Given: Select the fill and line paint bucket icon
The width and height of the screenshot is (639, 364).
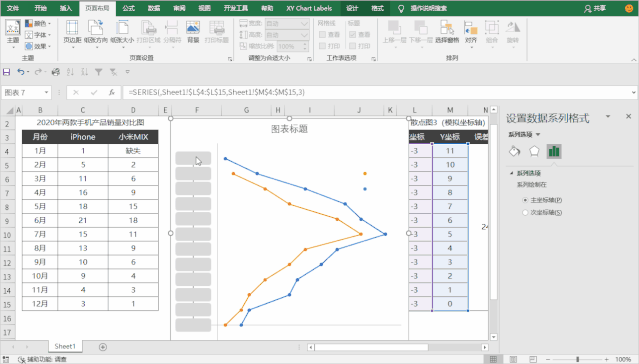Looking at the screenshot, I should pos(514,151).
